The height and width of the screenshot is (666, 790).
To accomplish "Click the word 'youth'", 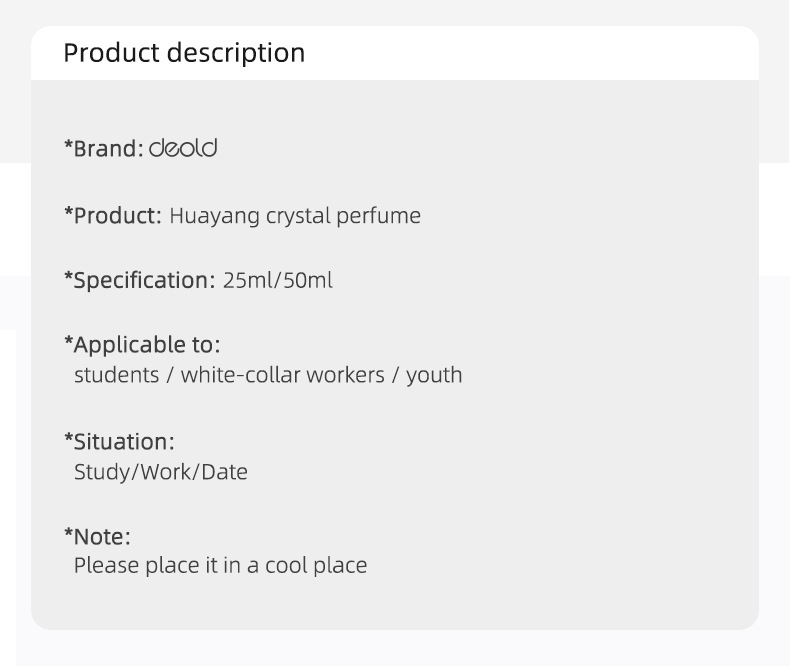I will 434,375.
